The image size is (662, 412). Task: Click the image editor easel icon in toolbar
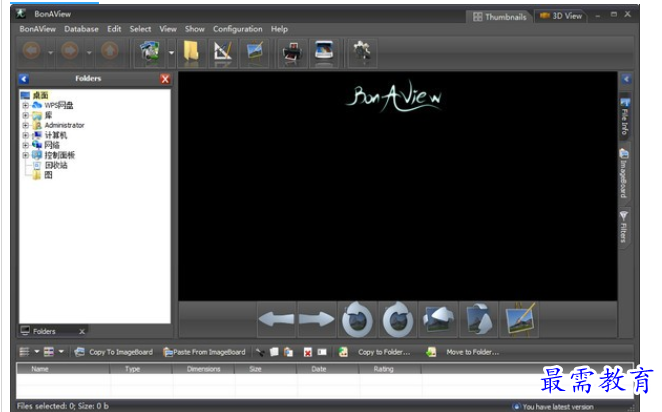tap(255, 52)
